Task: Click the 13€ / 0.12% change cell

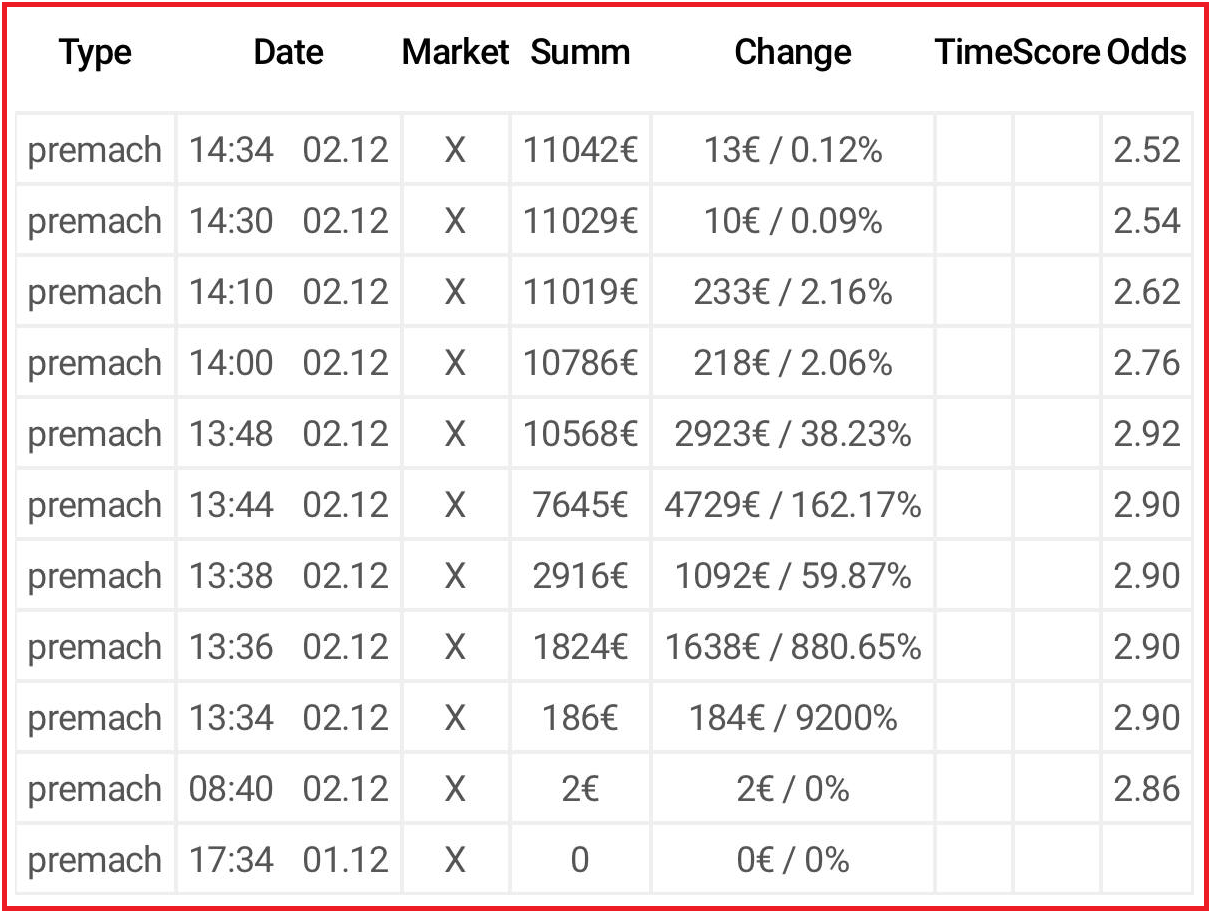Action: pyautogui.click(x=792, y=150)
